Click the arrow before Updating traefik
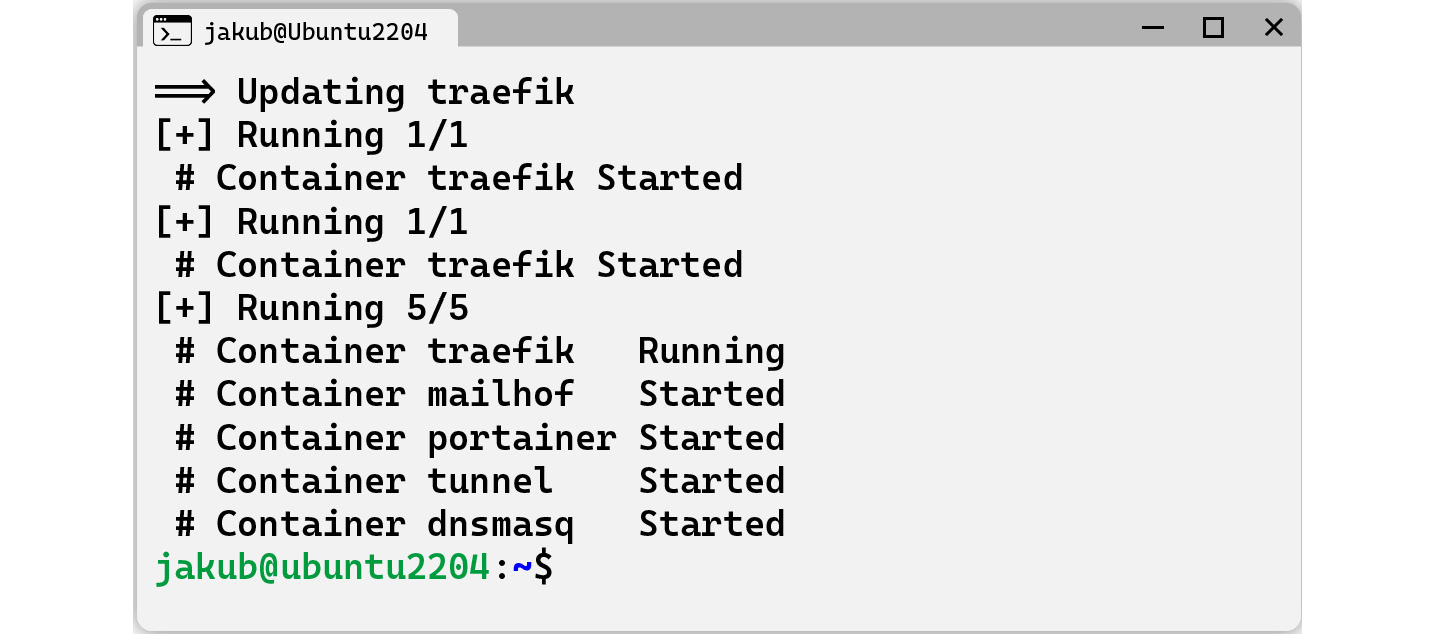The width and height of the screenshot is (1436, 634). pos(185,92)
